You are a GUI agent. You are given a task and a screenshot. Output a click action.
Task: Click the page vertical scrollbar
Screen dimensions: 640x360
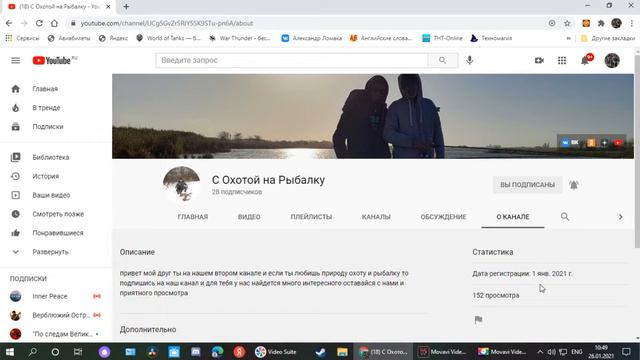click(x=637, y=151)
